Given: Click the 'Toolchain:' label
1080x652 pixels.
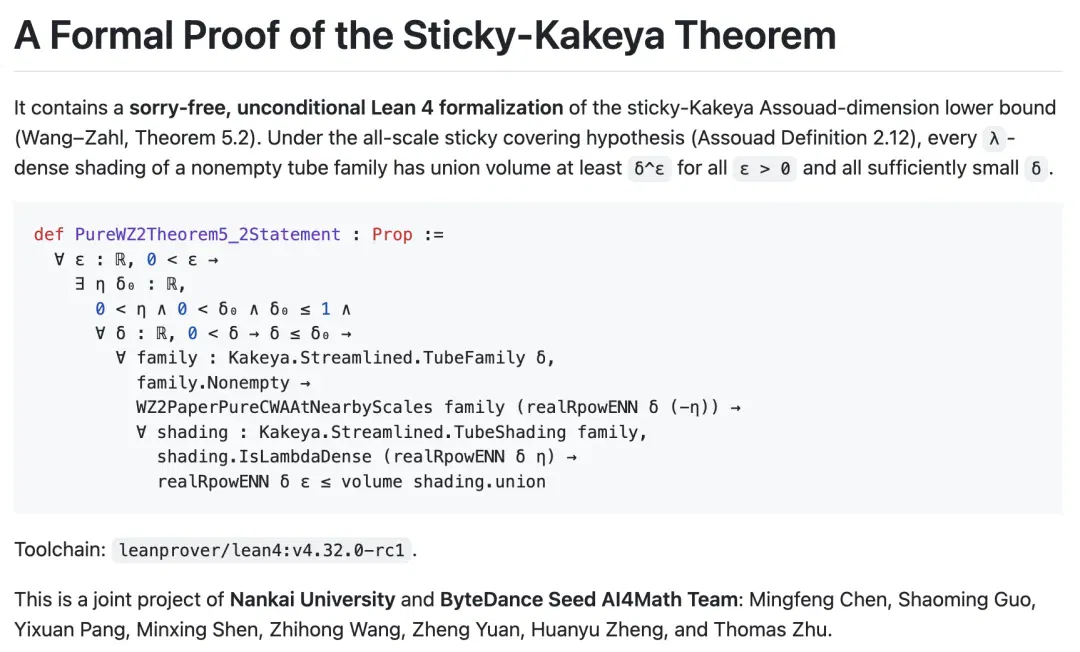Looking at the screenshot, I should point(59,550).
